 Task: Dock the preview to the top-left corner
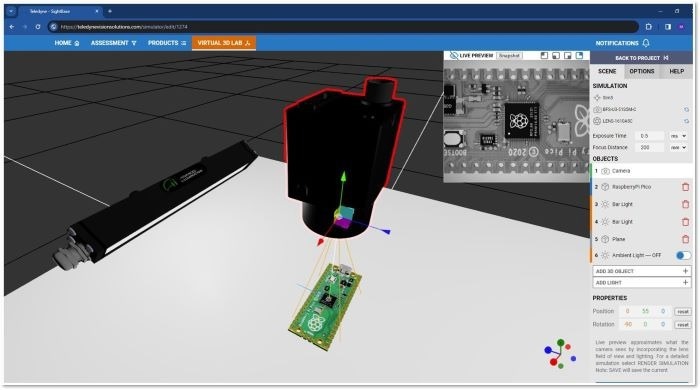tap(544, 55)
